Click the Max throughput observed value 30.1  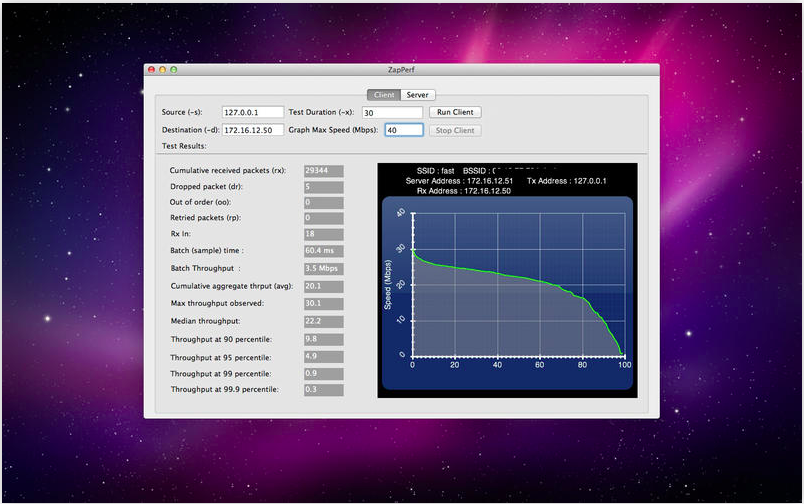coord(324,304)
